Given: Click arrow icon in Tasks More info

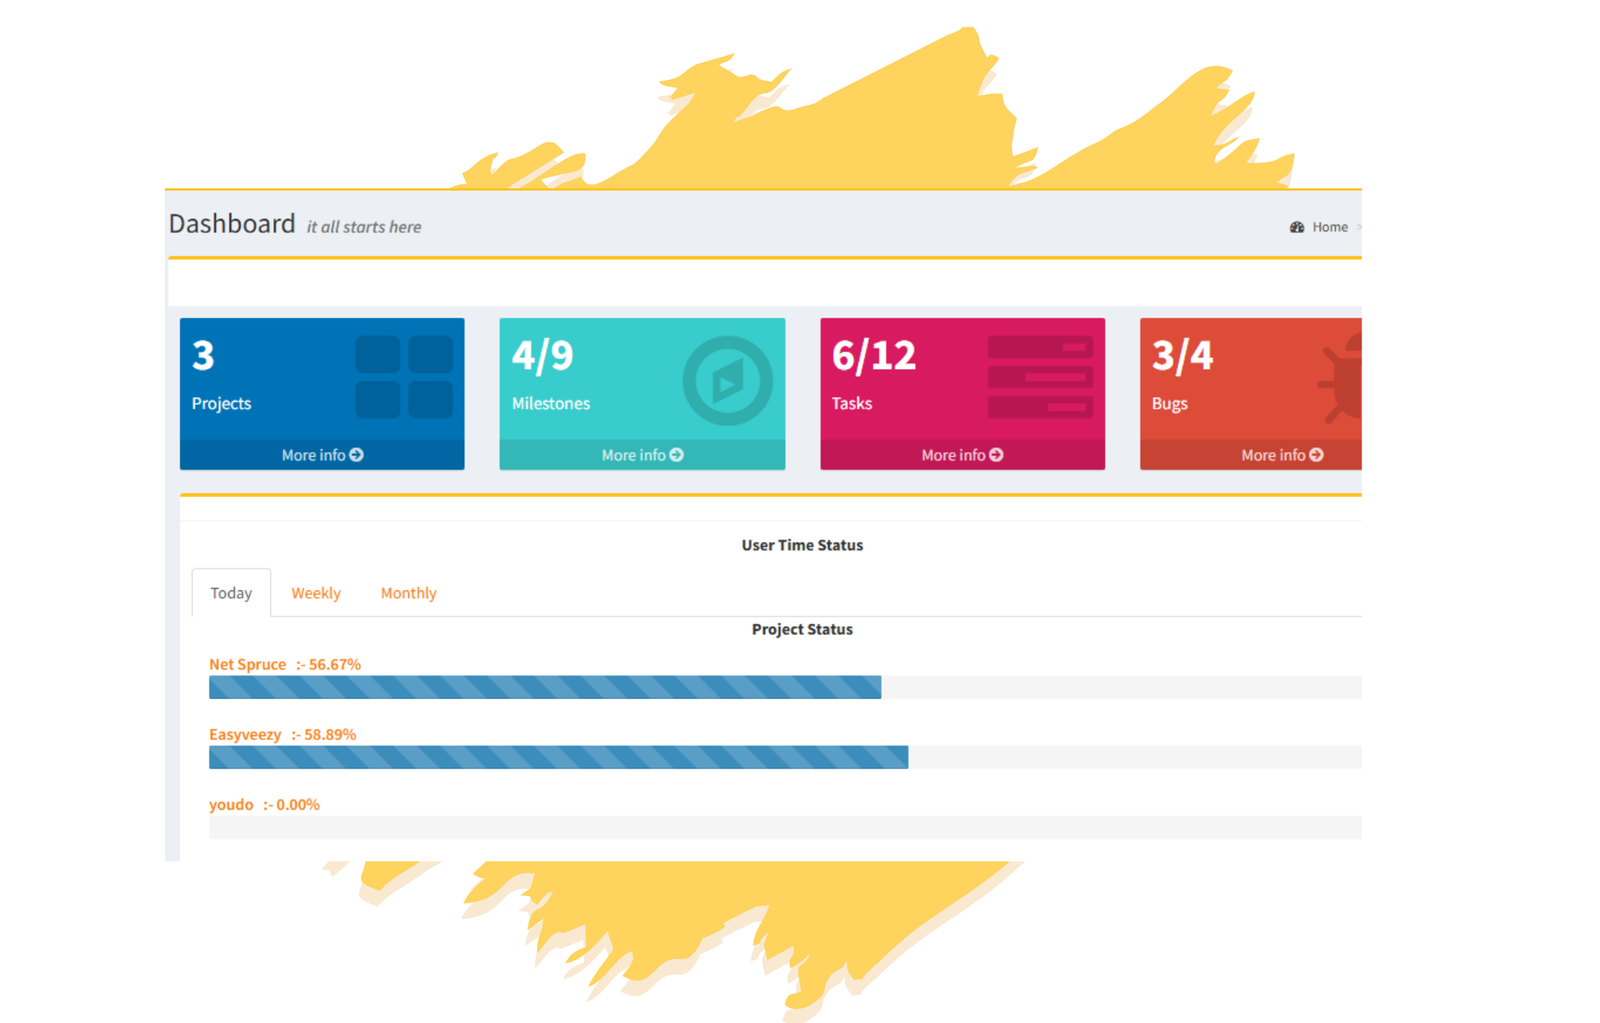Looking at the screenshot, I should point(997,455).
